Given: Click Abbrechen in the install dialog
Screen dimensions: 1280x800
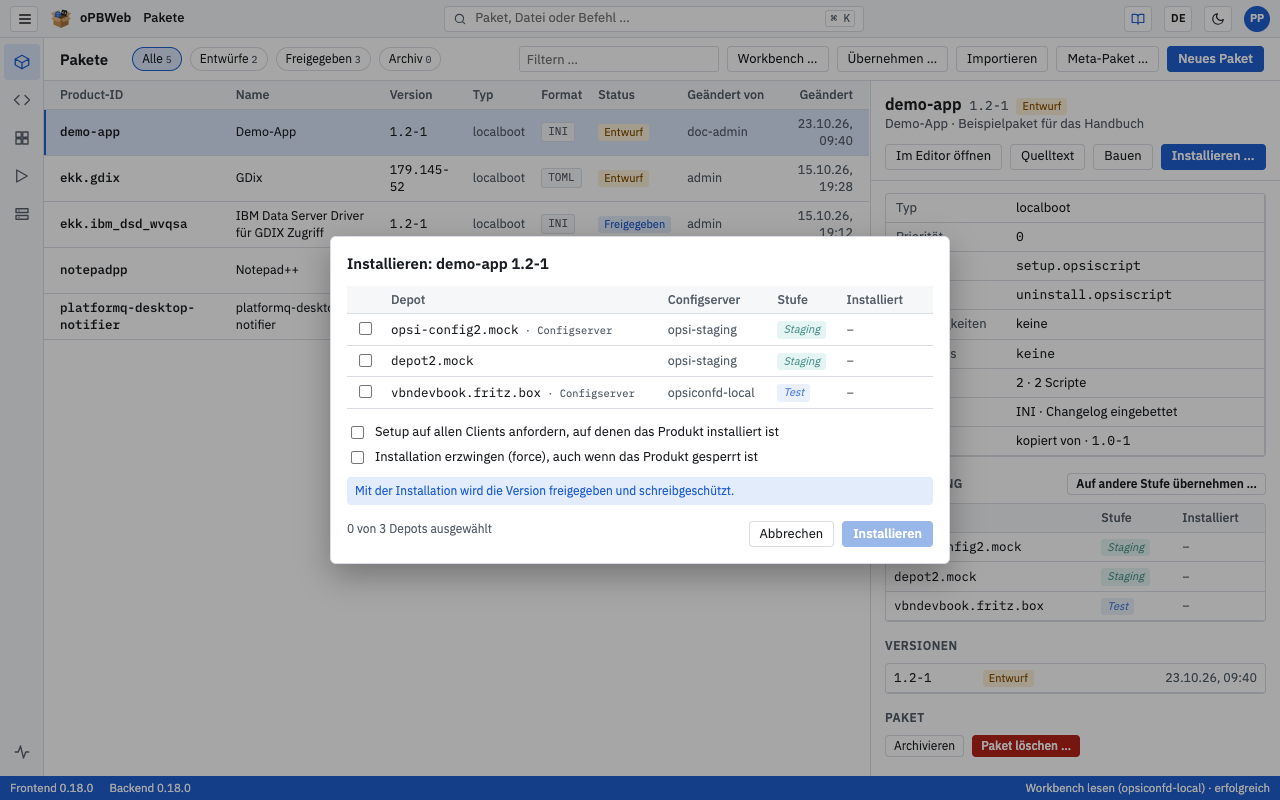Looking at the screenshot, I should [x=791, y=534].
